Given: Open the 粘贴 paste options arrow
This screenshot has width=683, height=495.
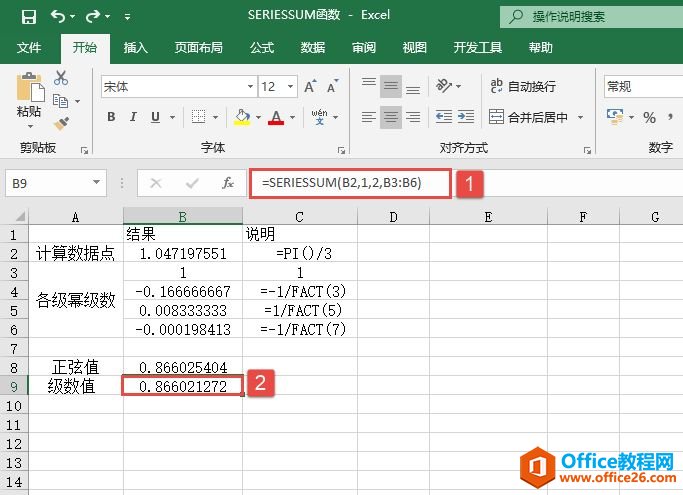Looking at the screenshot, I should click(30, 127).
